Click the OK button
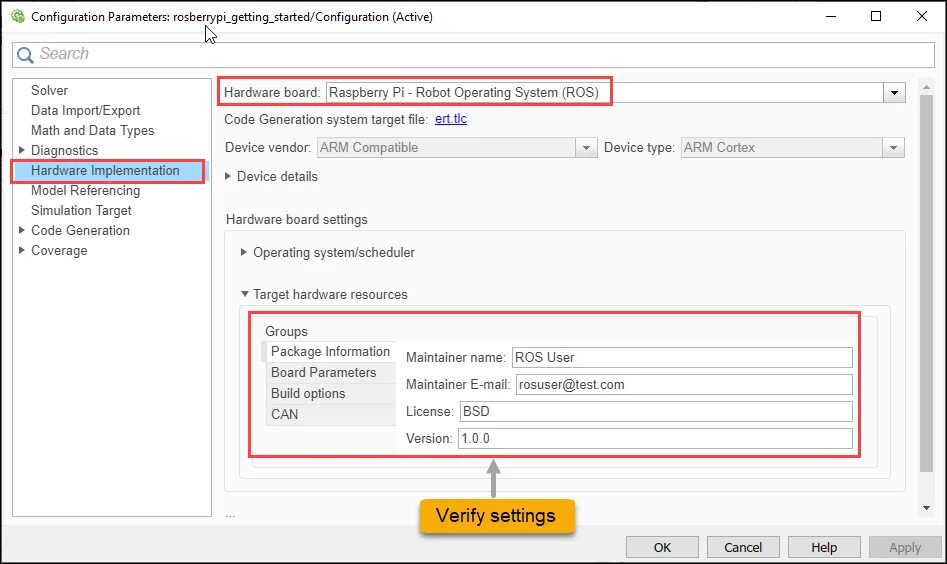The height and width of the screenshot is (564, 947). click(x=662, y=548)
